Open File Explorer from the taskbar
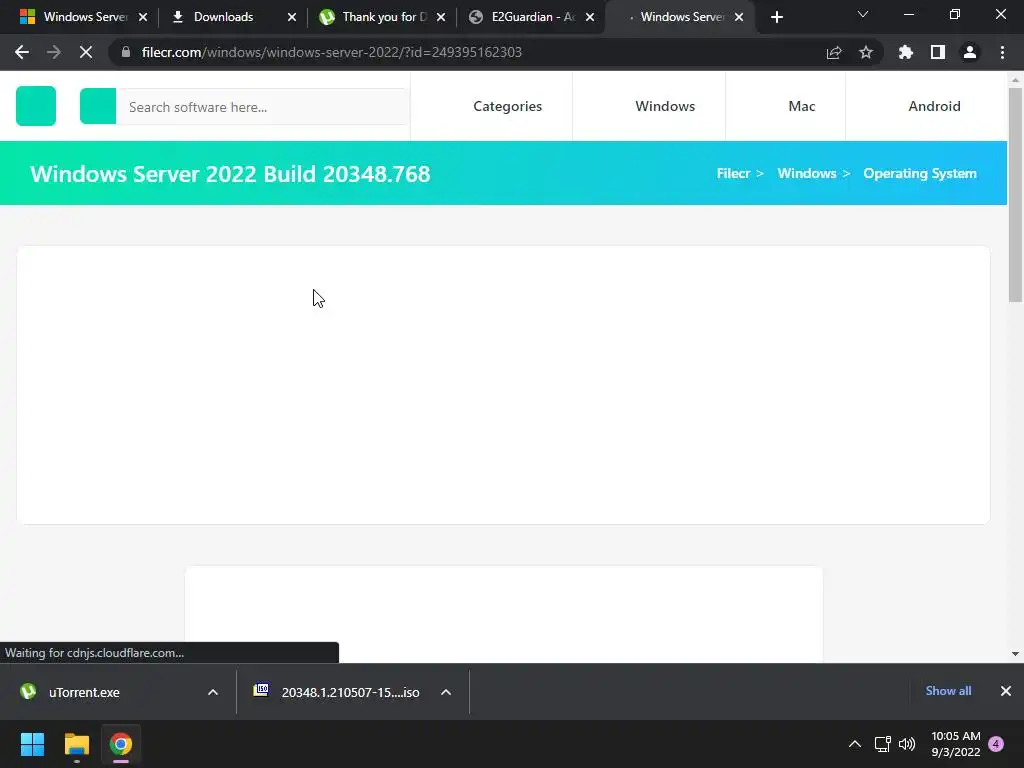 [76, 744]
